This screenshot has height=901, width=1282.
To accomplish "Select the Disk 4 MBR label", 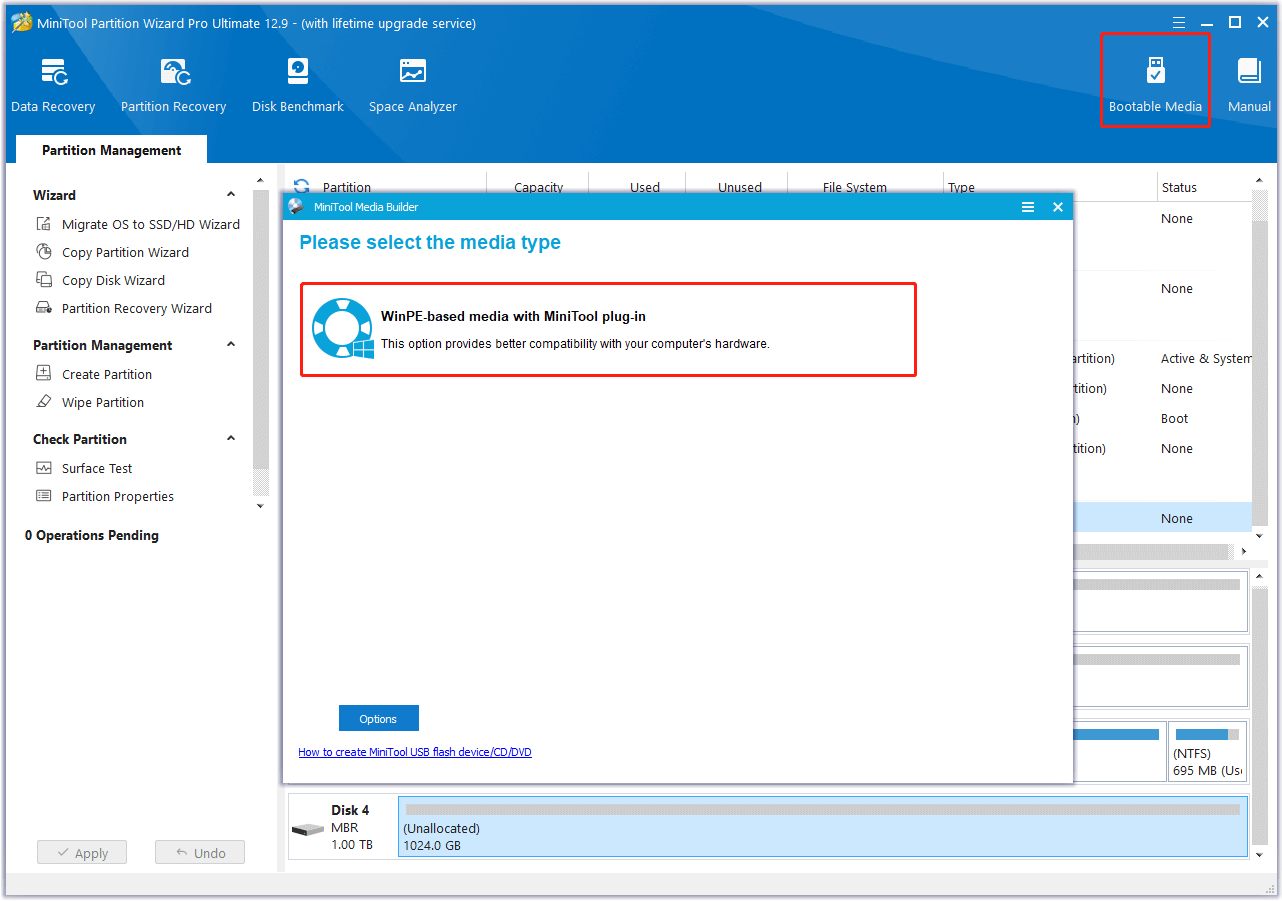I will [345, 828].
